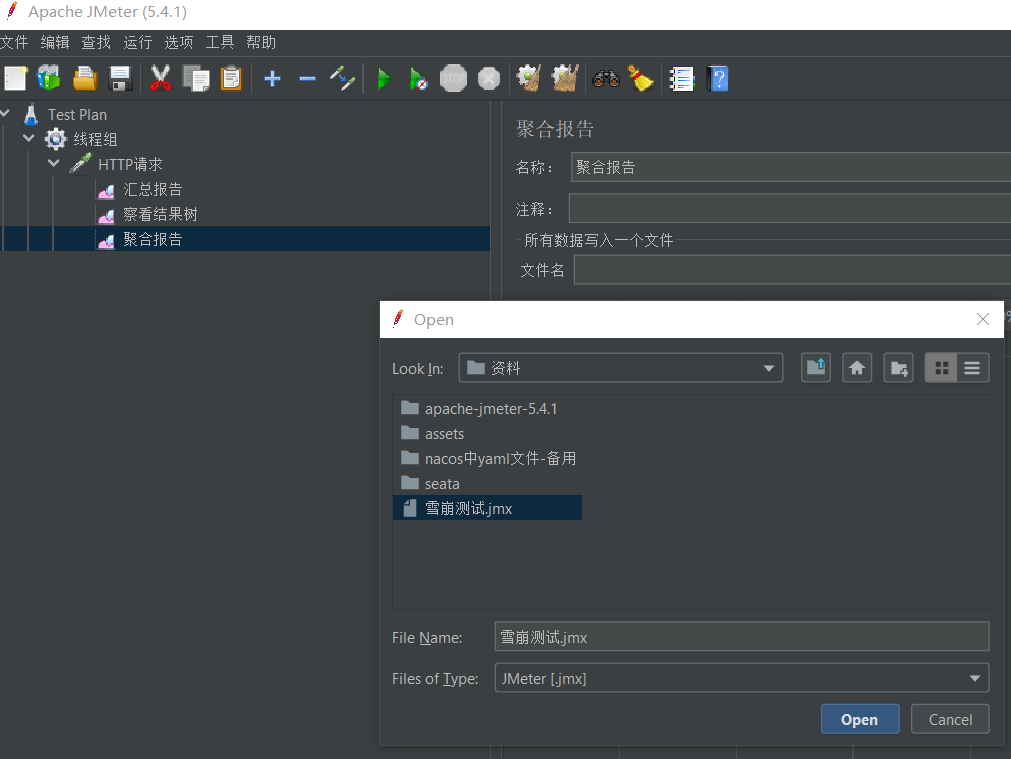Open the 帮助 menu
This screenshot has width=1011, height=759.
(x=261, y=43)
